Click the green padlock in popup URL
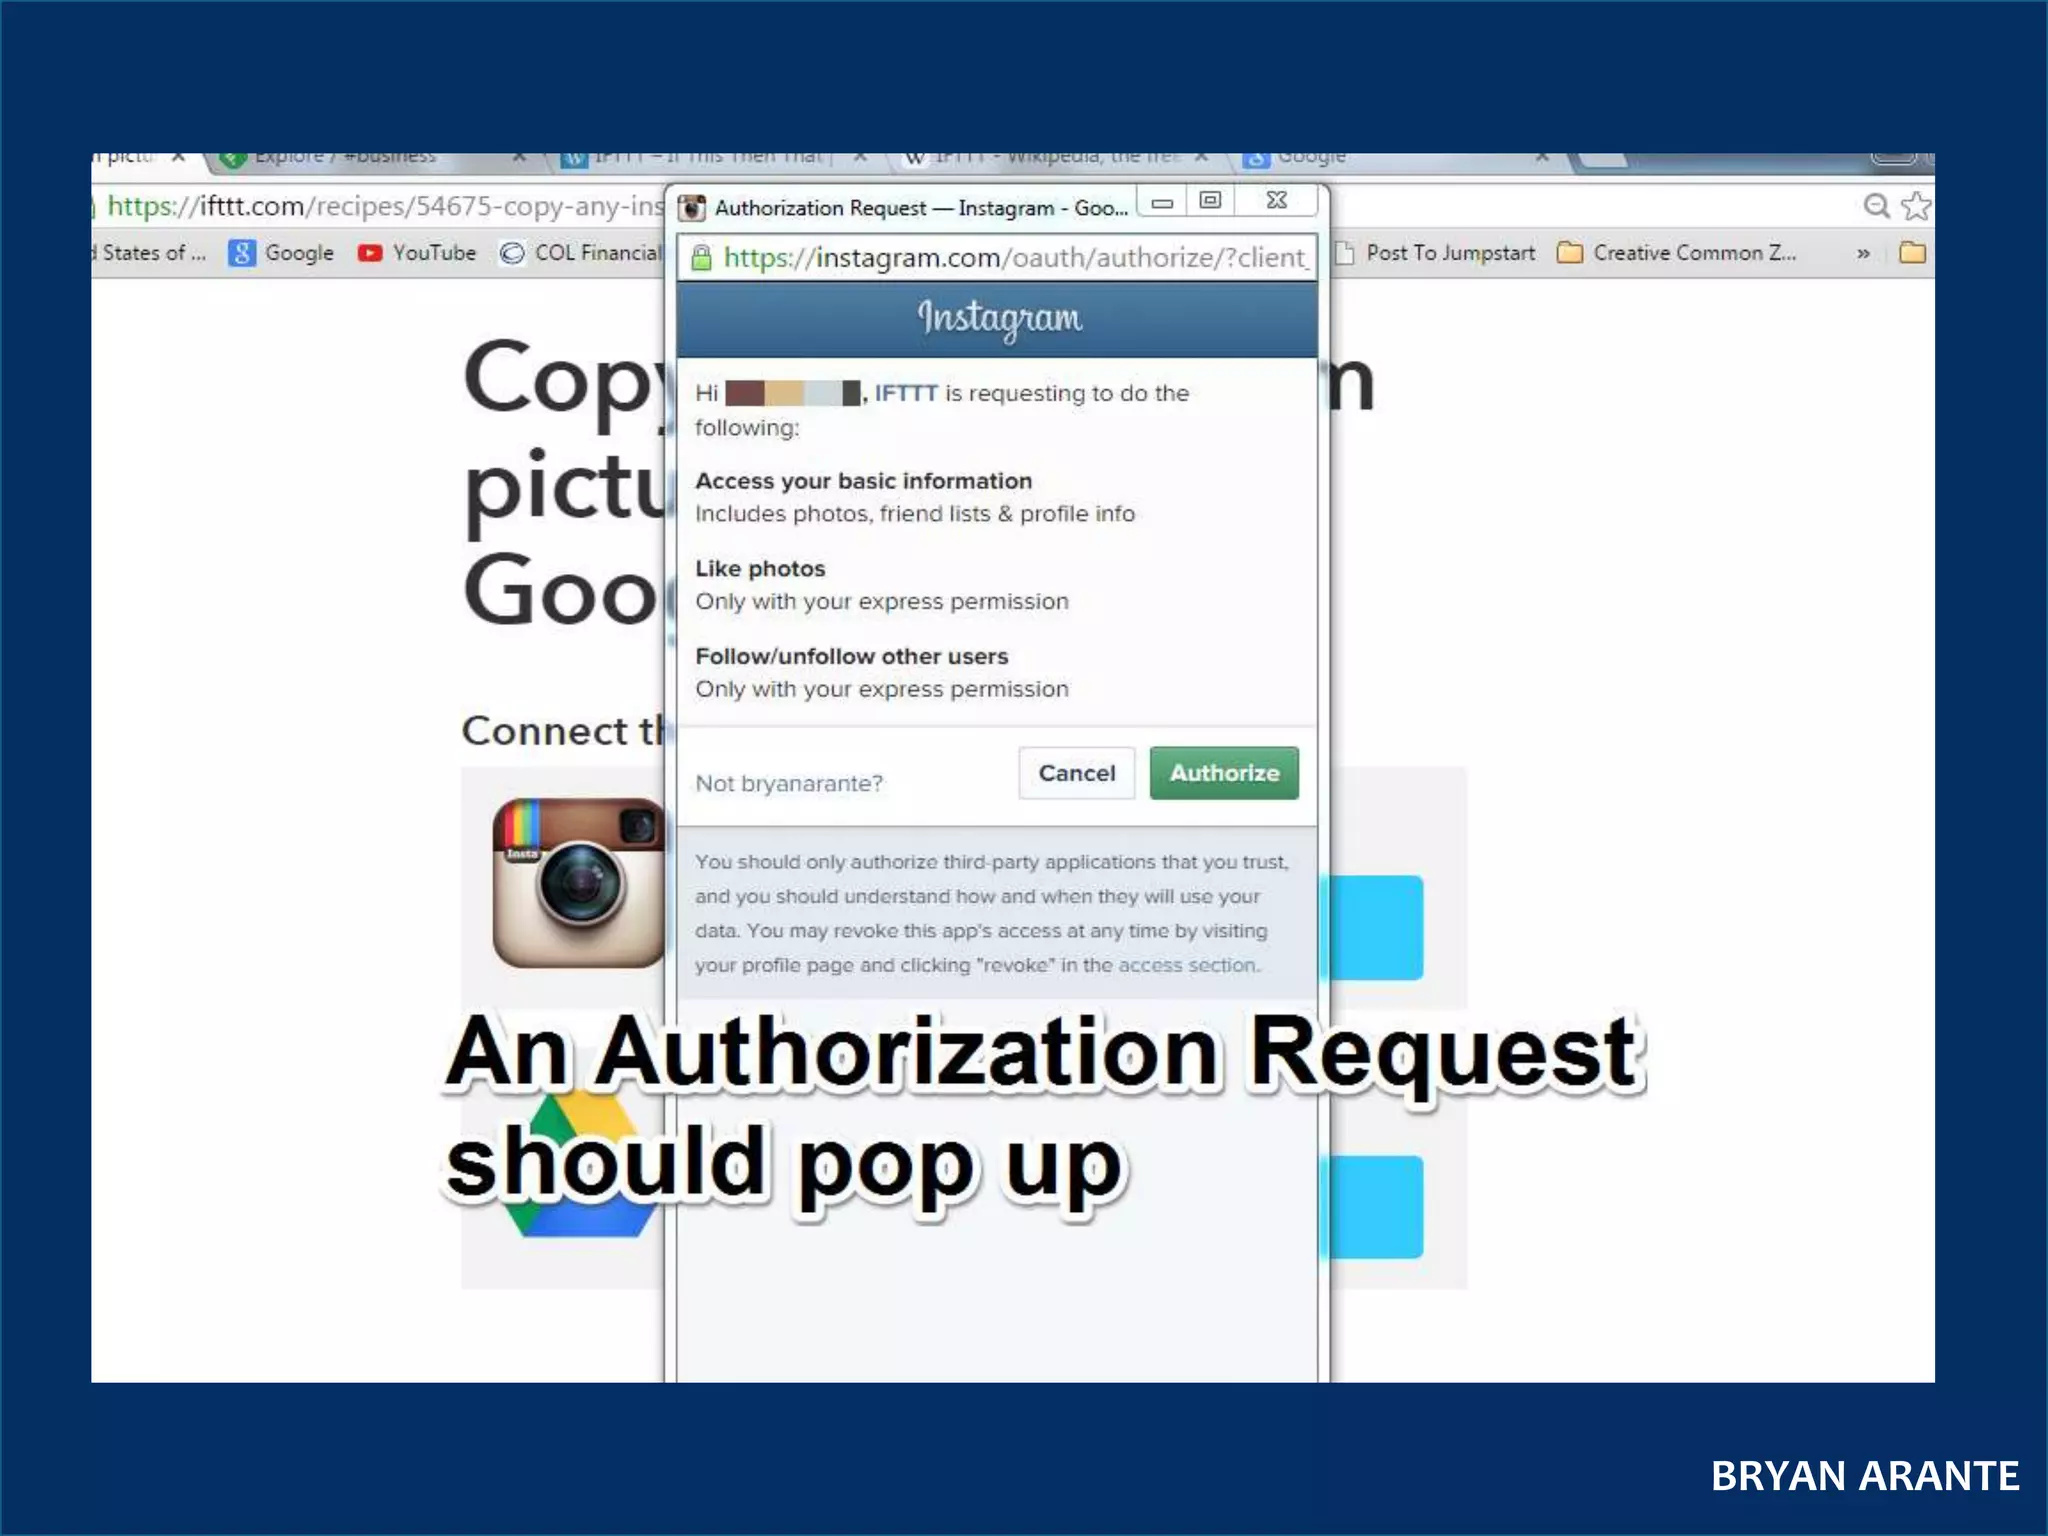2048x1536 pixels. click(x=702, y=258)
